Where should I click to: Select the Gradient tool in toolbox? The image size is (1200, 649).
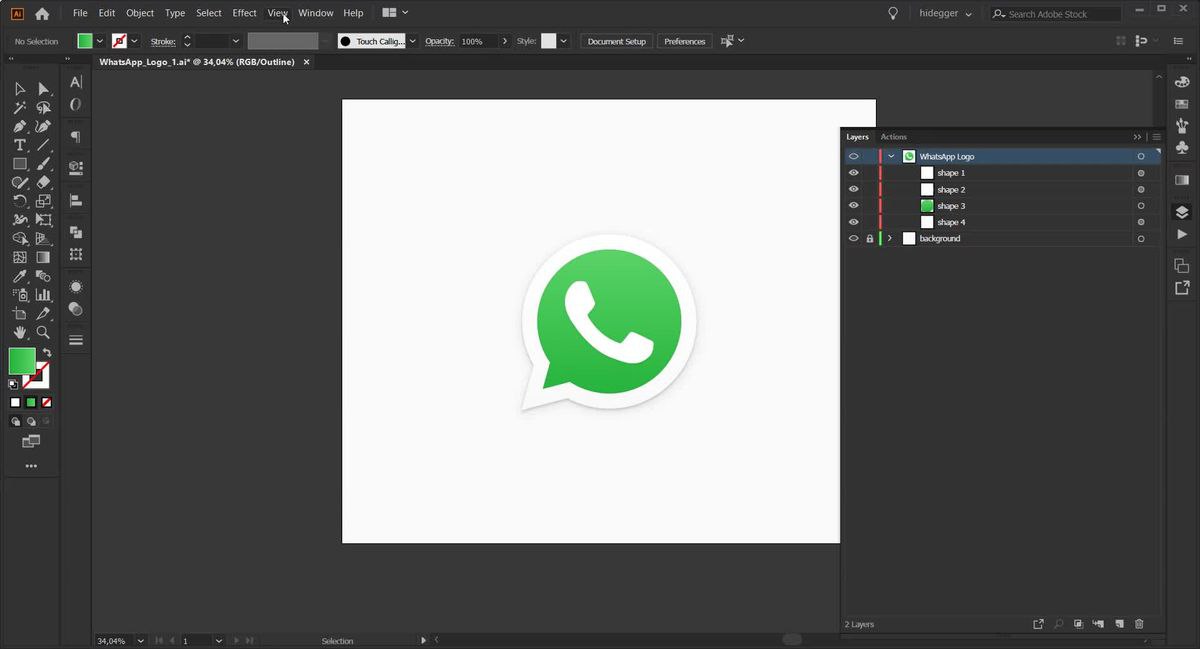pyautogui.click(x=43, y=257)
